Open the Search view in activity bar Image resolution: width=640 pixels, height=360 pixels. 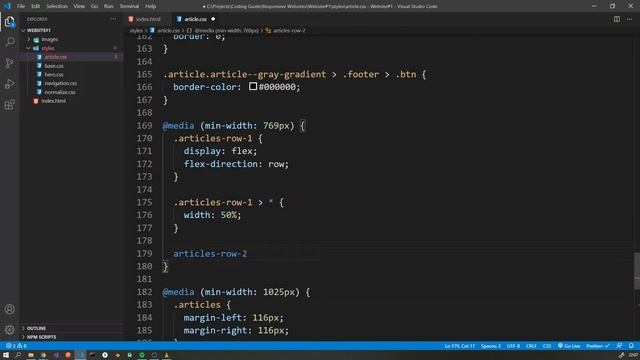[9, 42]
